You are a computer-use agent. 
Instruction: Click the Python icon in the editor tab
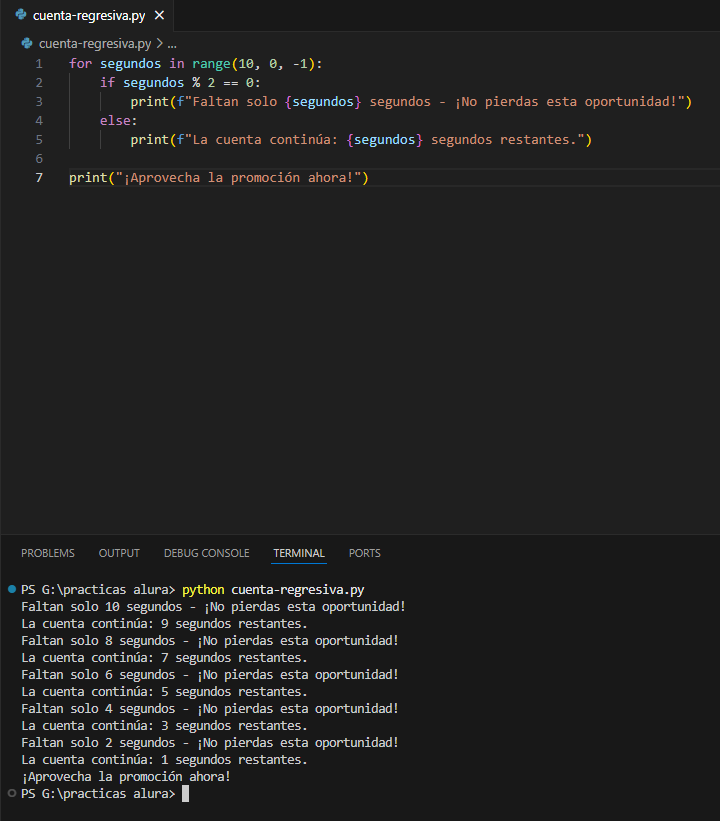(x=21, y=15)
